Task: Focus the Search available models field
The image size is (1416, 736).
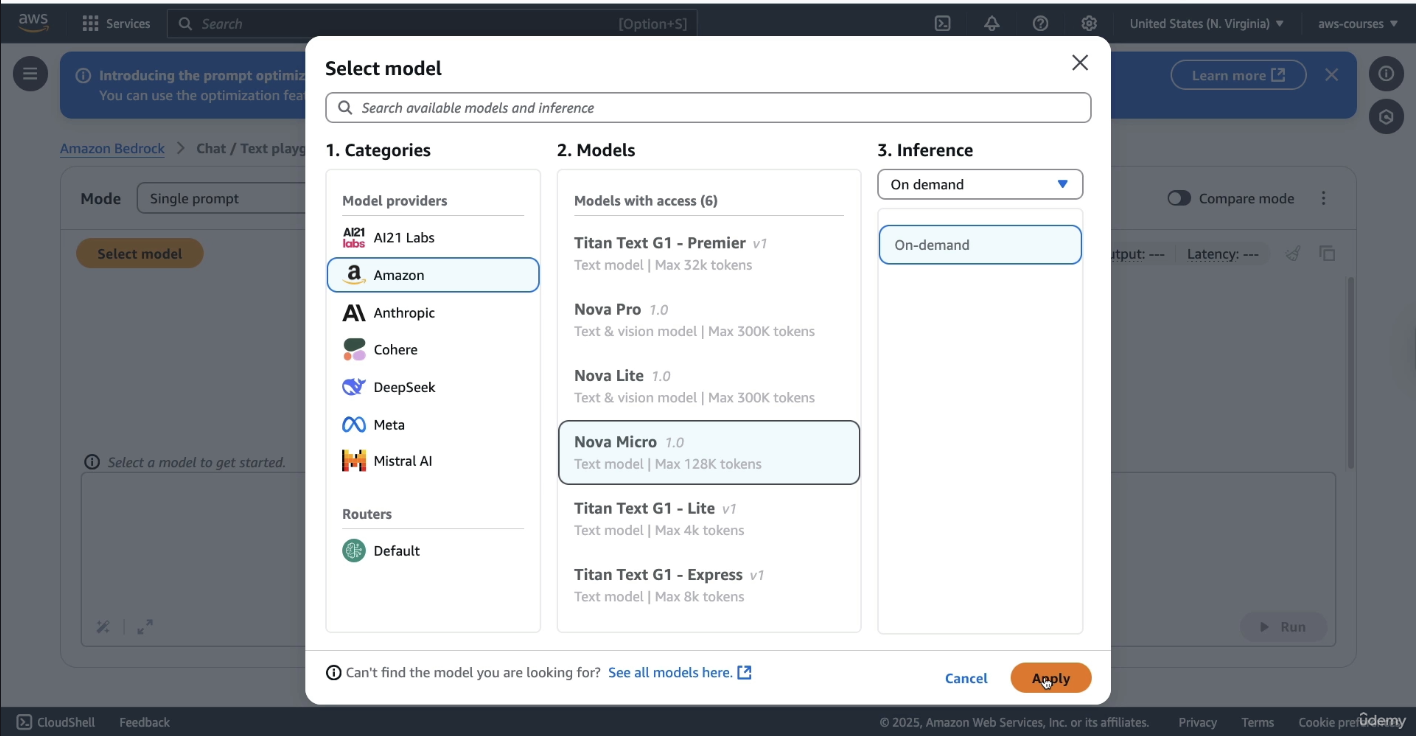Action: [x=708, y=108]
